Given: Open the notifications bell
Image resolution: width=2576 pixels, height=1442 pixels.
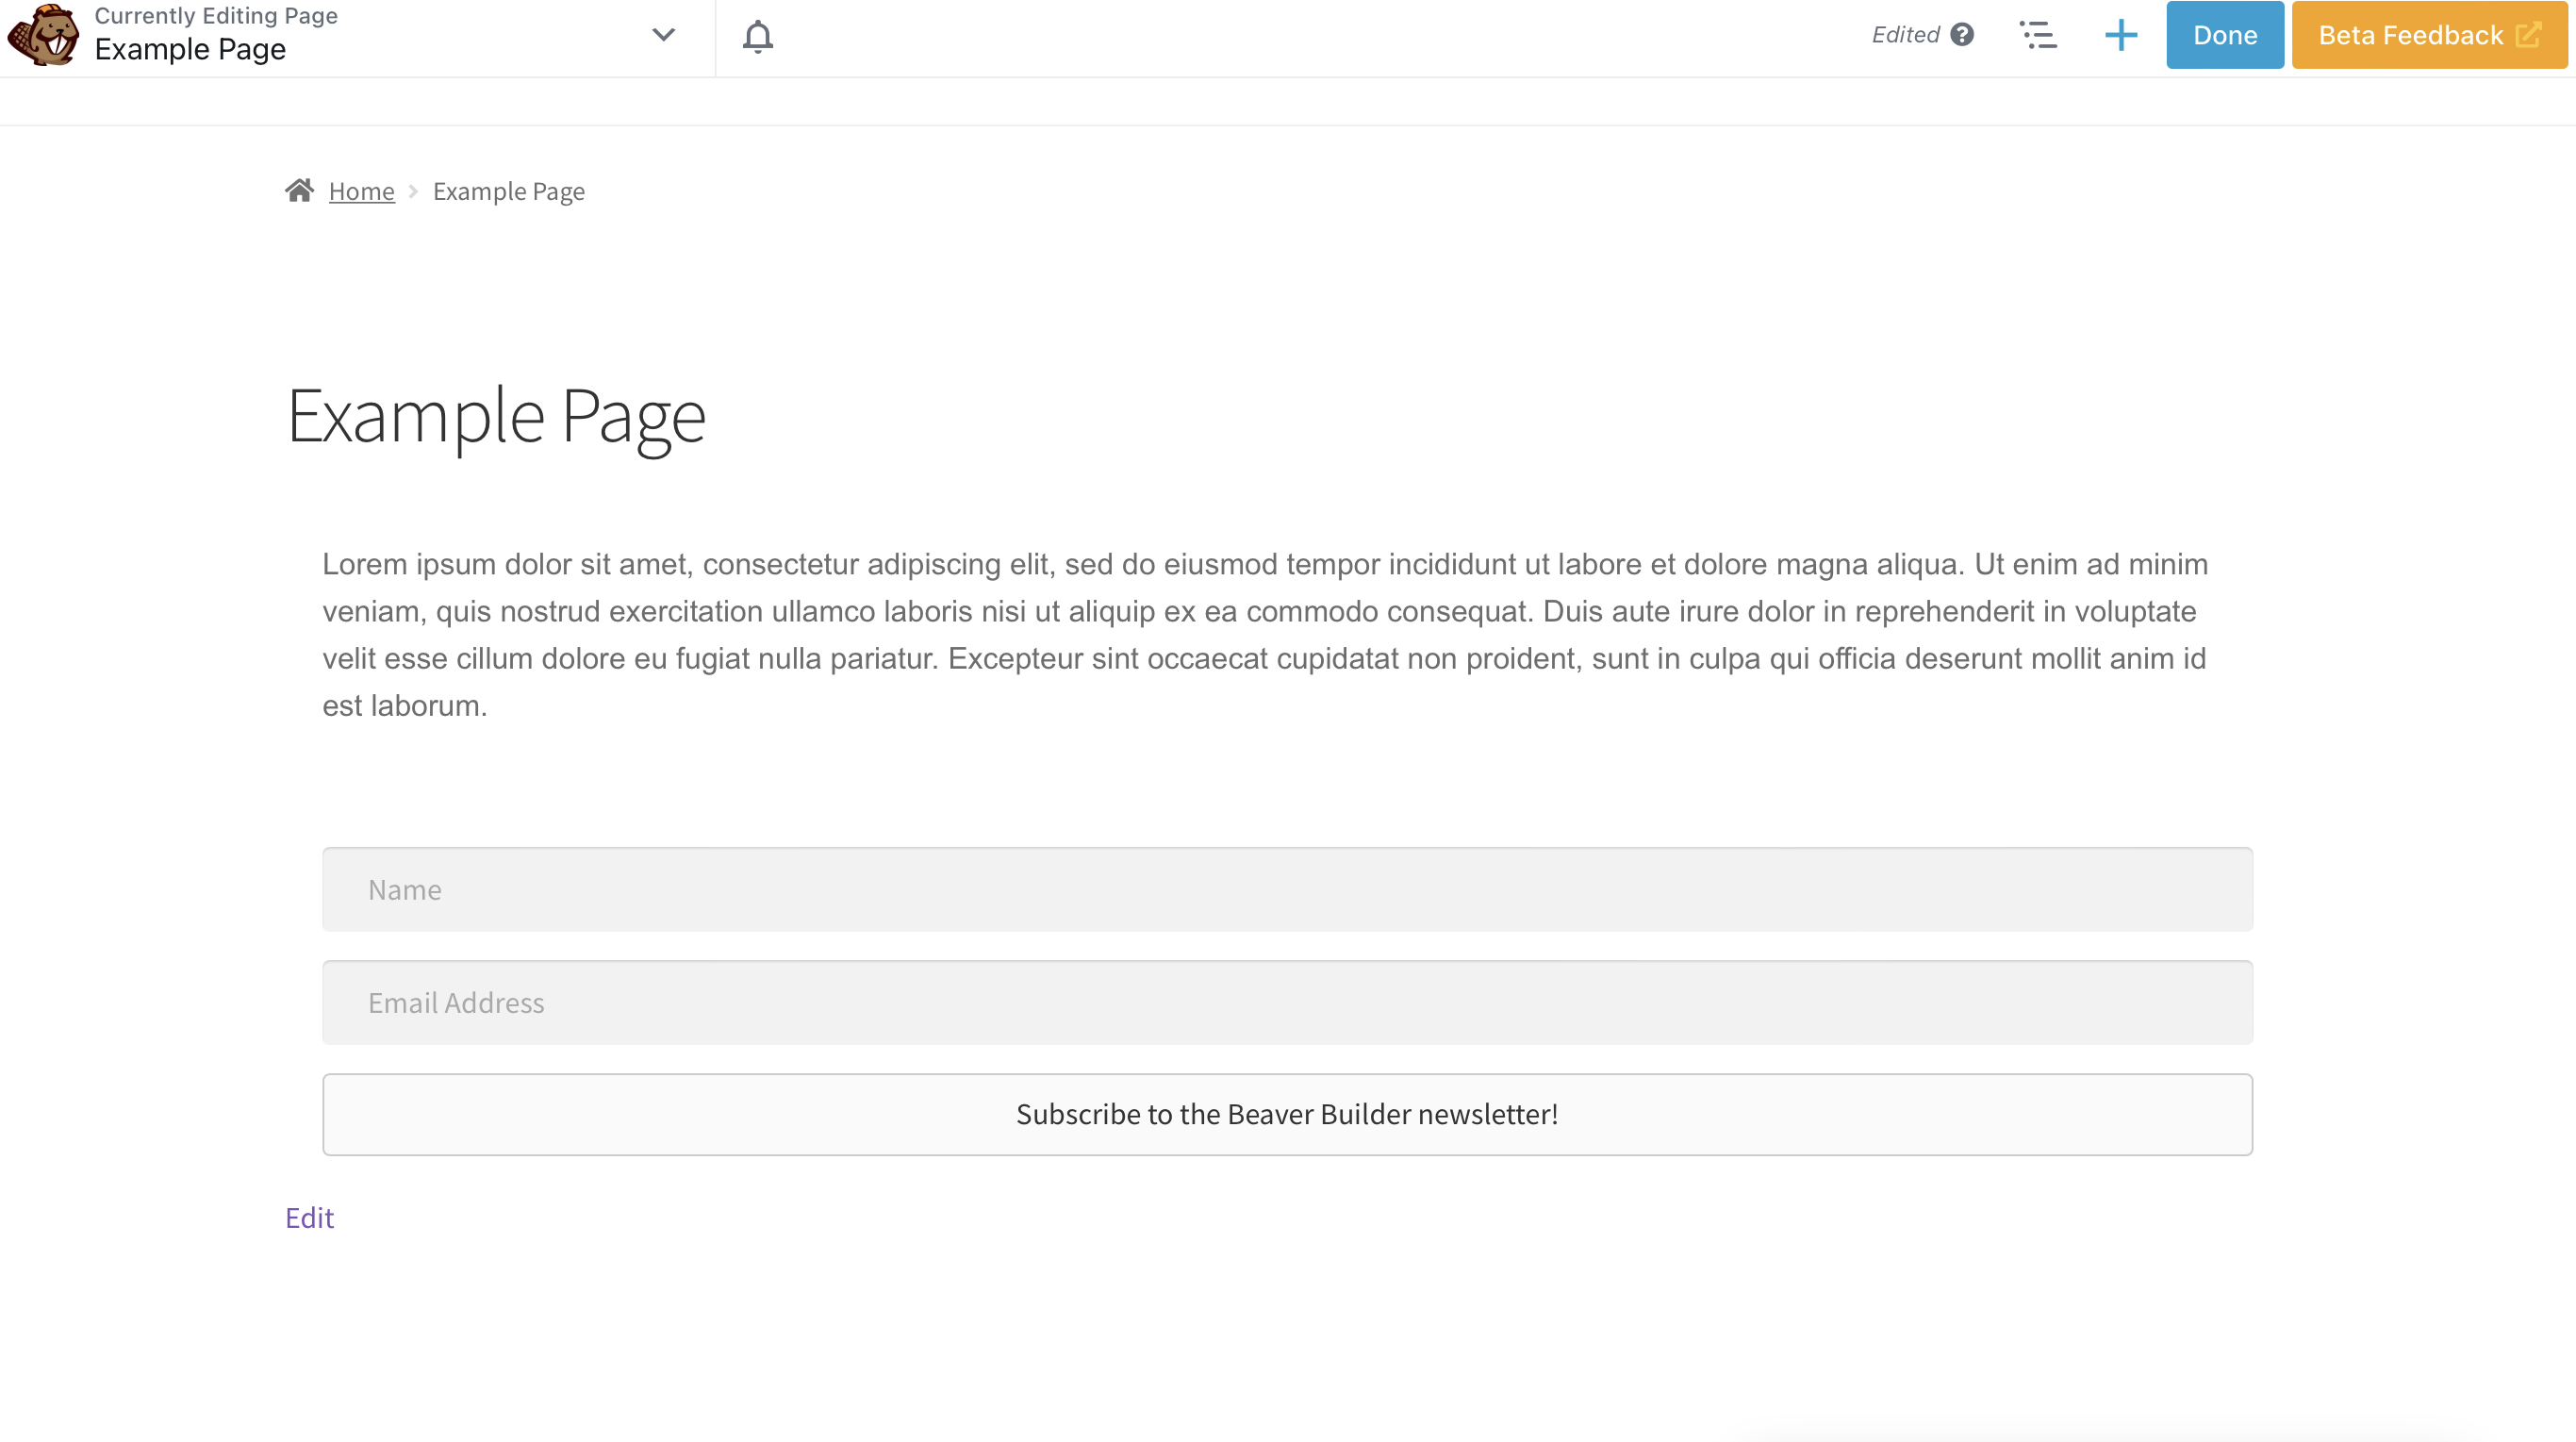Looking at the screenshot, I should pos(757,37).
